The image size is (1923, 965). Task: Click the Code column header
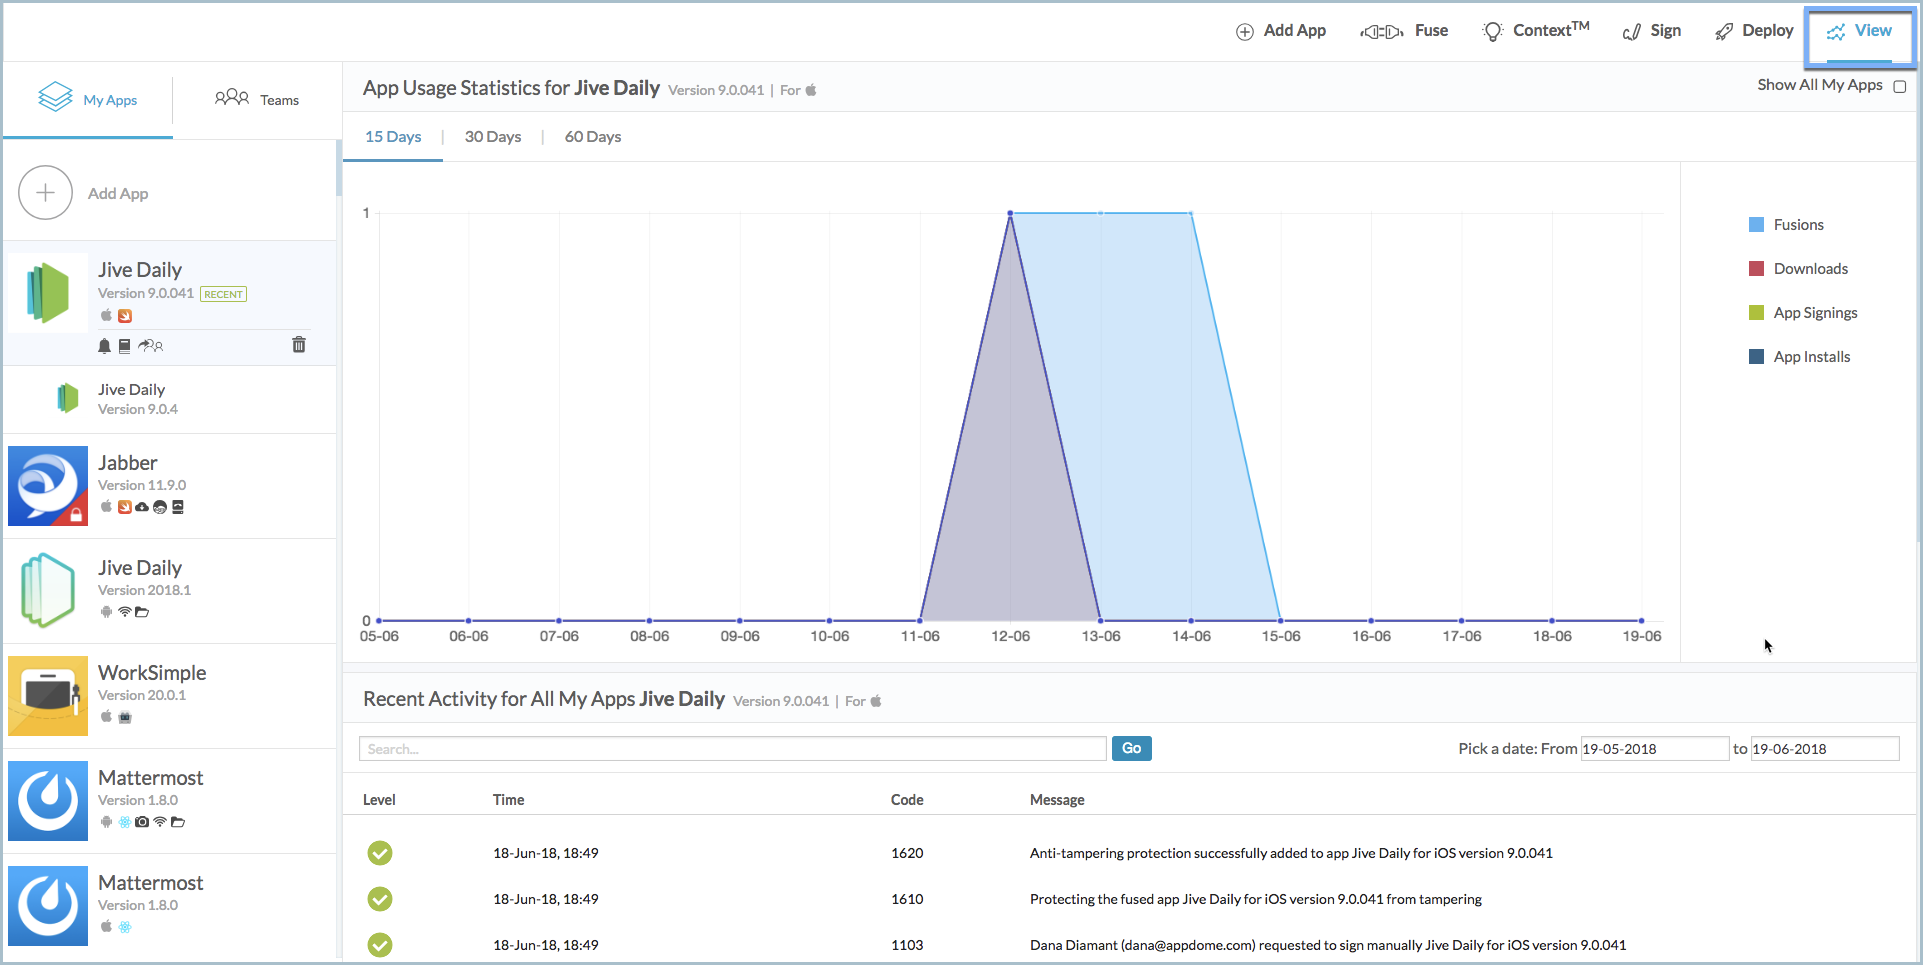(907, 800)
